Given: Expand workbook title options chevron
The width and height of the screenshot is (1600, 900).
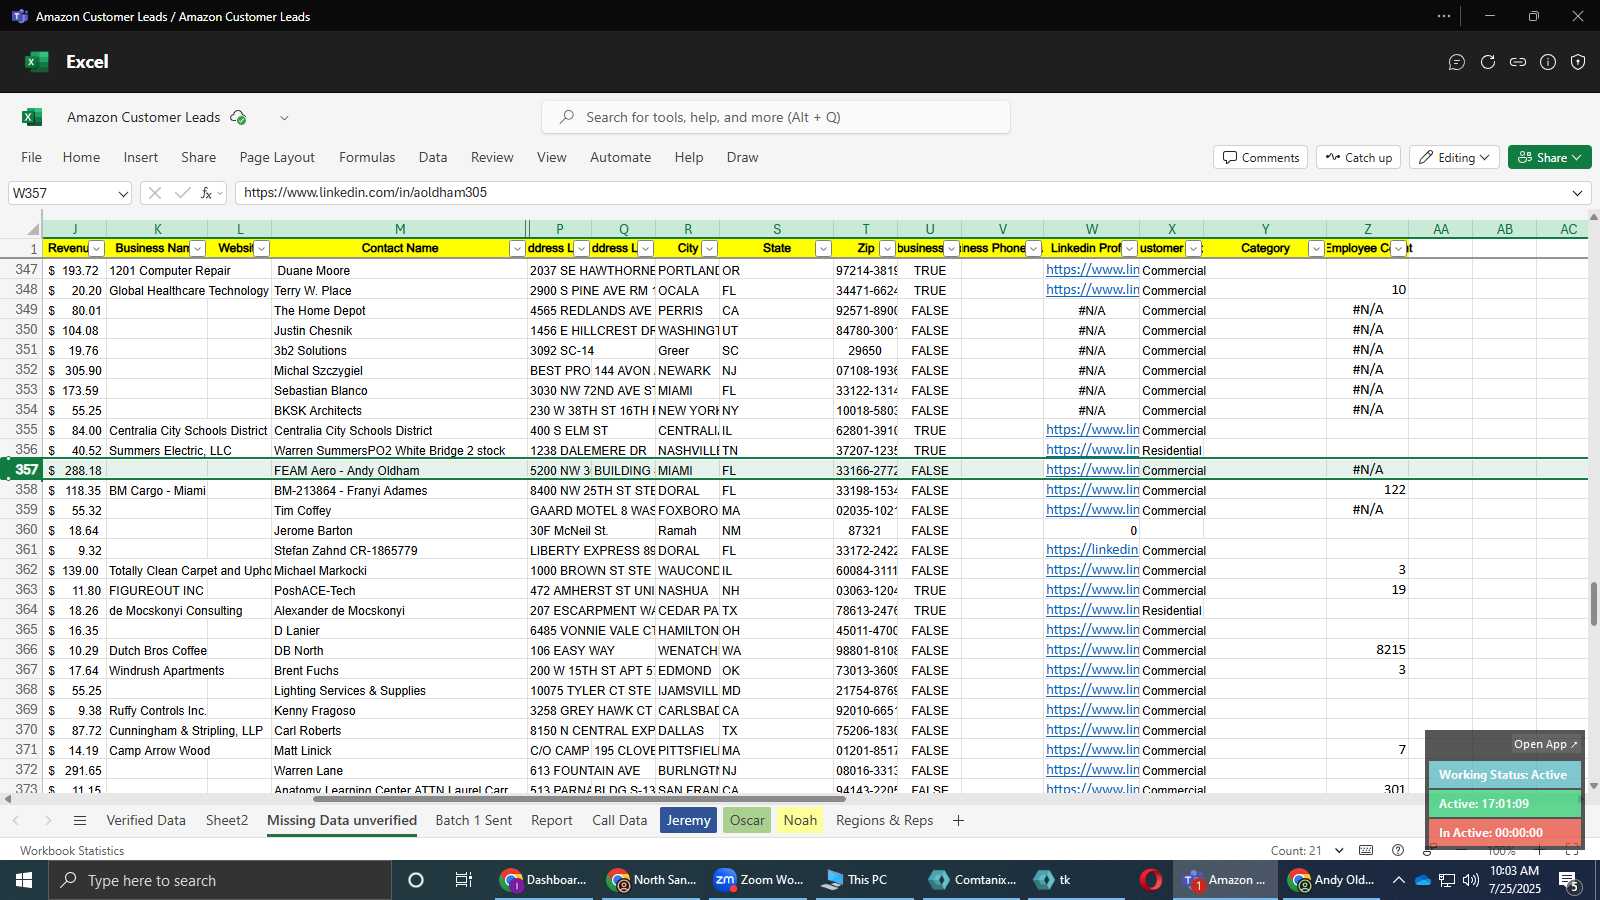Looking at the screenshot, I should (284, 117).
